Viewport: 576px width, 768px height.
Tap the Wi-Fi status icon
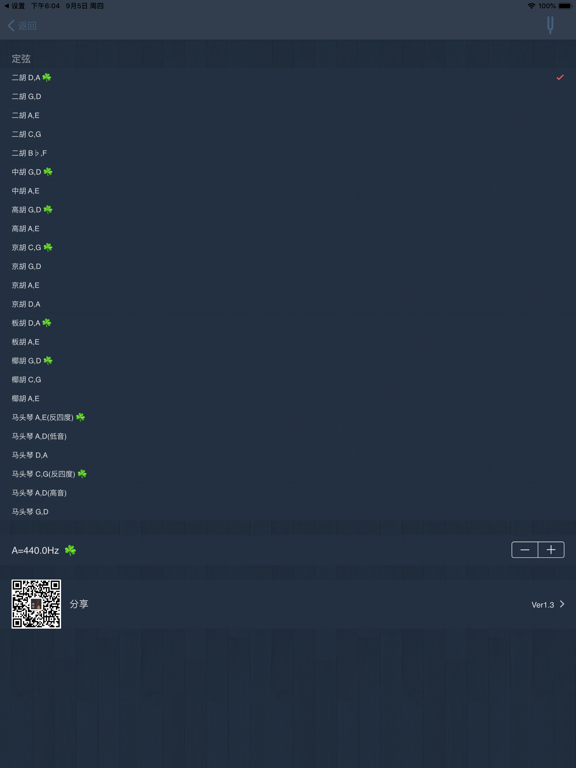(x=531, y=6)
